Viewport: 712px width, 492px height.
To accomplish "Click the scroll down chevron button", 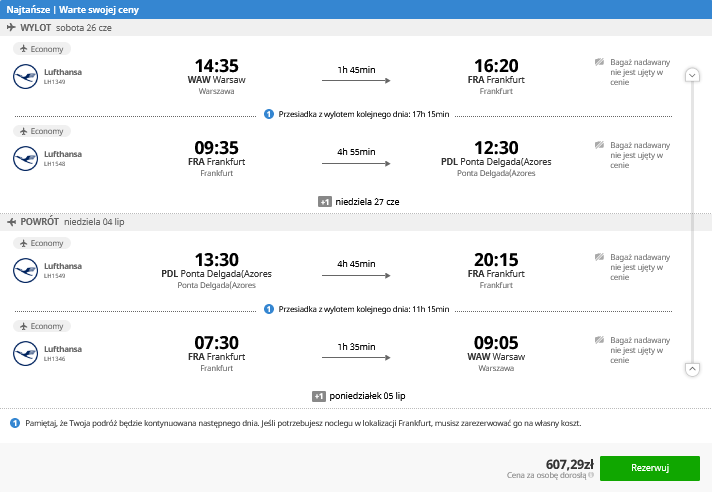I will click(692, 75).
